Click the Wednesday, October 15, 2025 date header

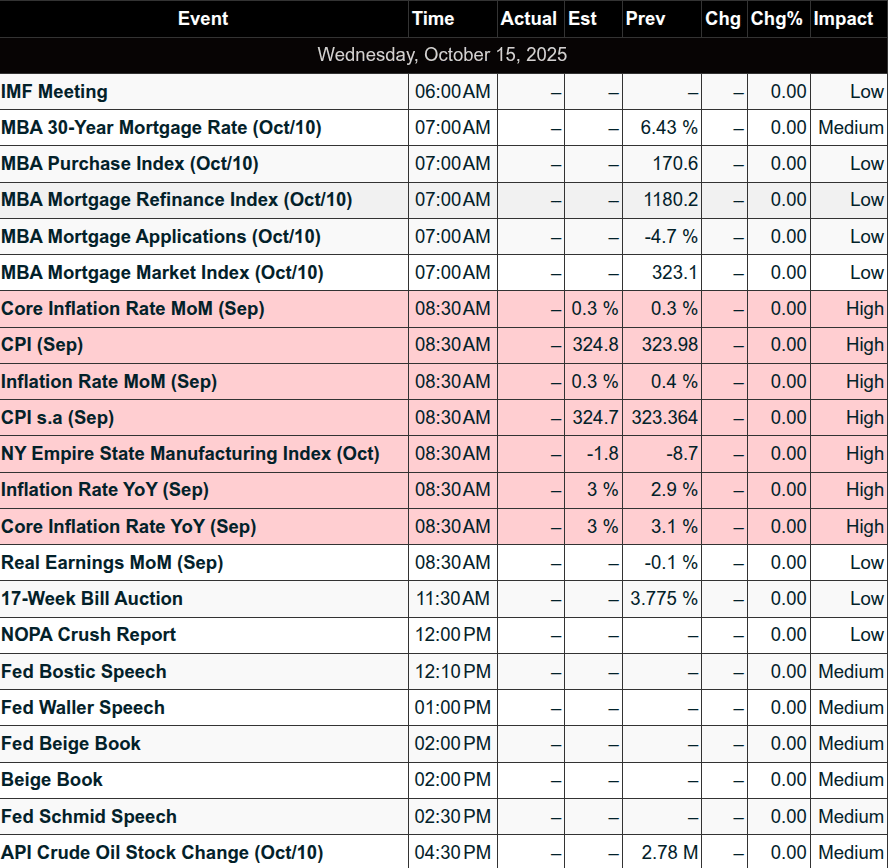[442, 55]
